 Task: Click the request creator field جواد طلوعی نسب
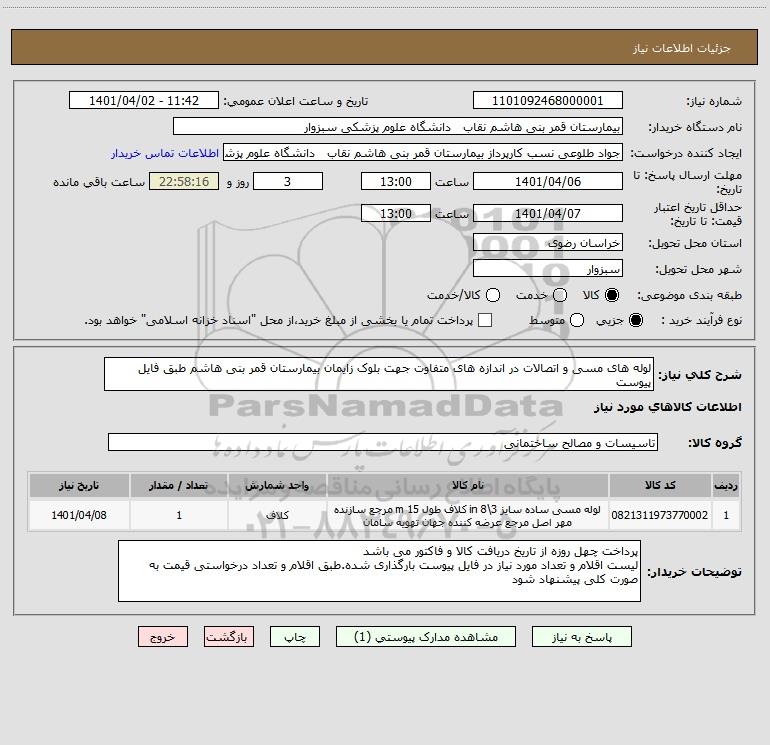pyautogui.click(x=423, y=153)
